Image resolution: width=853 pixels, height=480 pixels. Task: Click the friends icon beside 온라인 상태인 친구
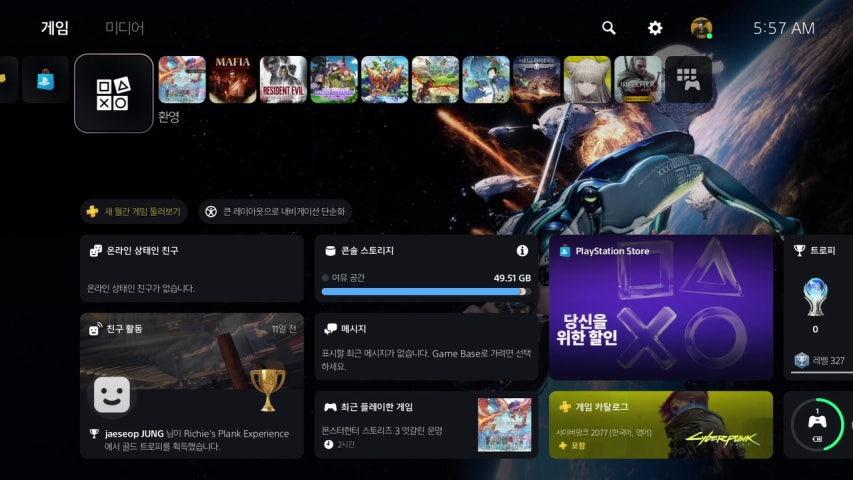point(96,250)
